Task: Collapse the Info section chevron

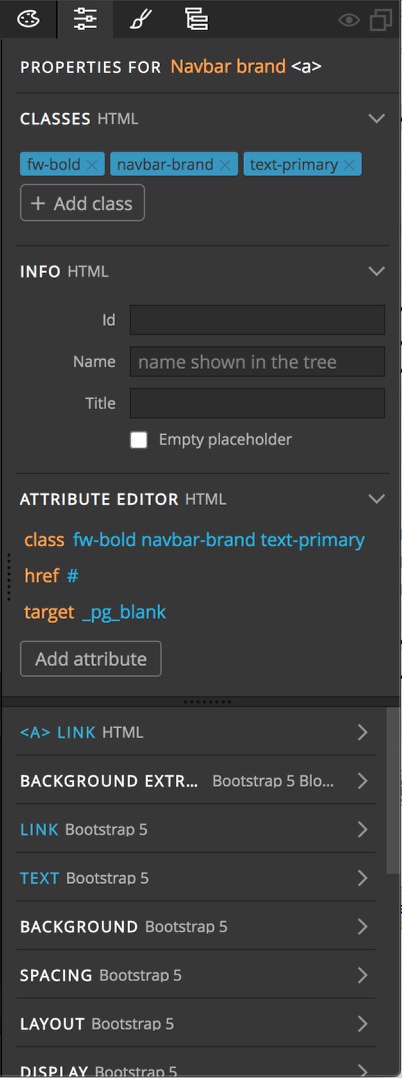Action: [377, 271]
